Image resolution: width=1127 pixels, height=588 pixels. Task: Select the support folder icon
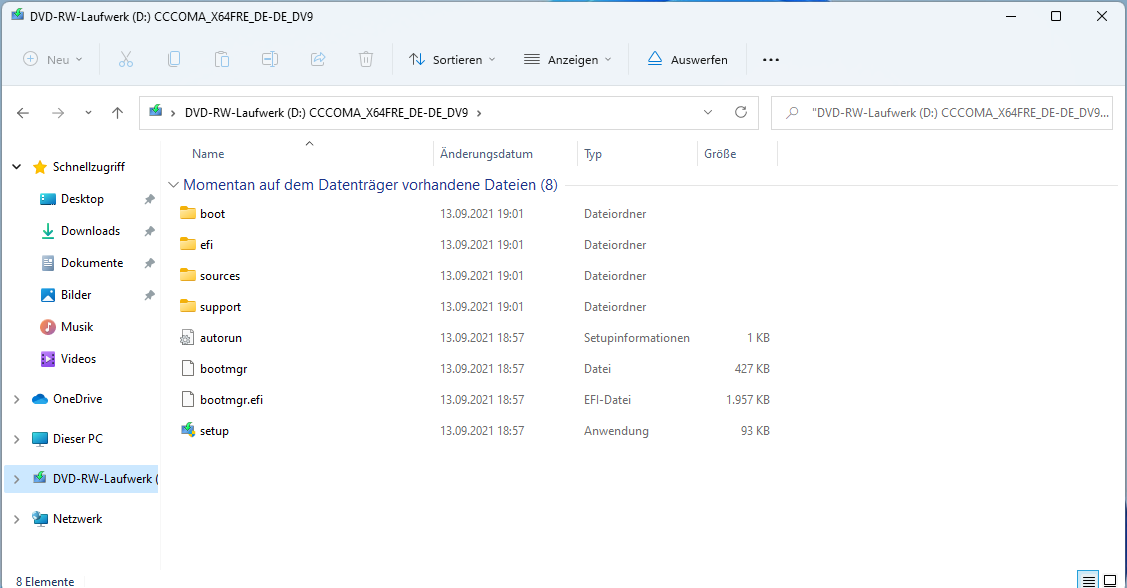[188, 306]
